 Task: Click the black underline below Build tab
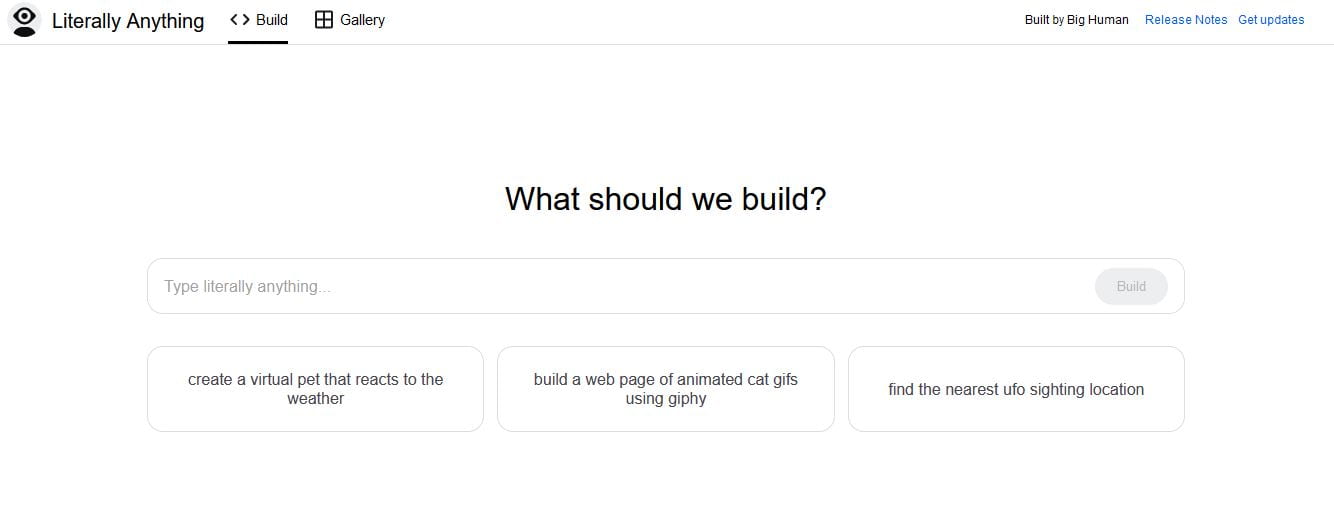coord(258,43)
